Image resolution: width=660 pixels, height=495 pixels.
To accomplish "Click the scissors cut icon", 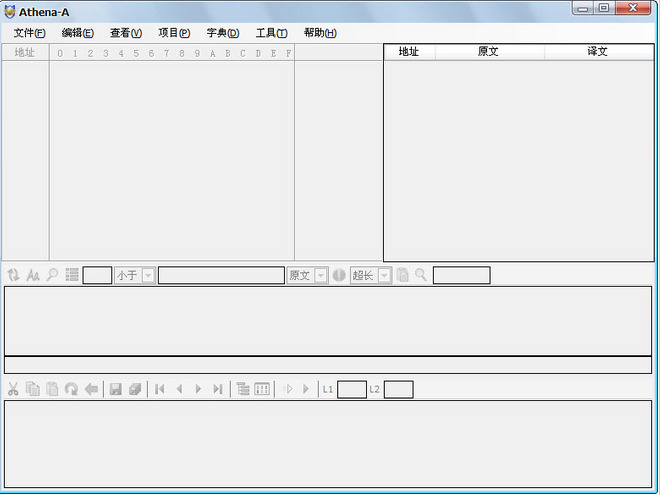I will pos(13,389).
